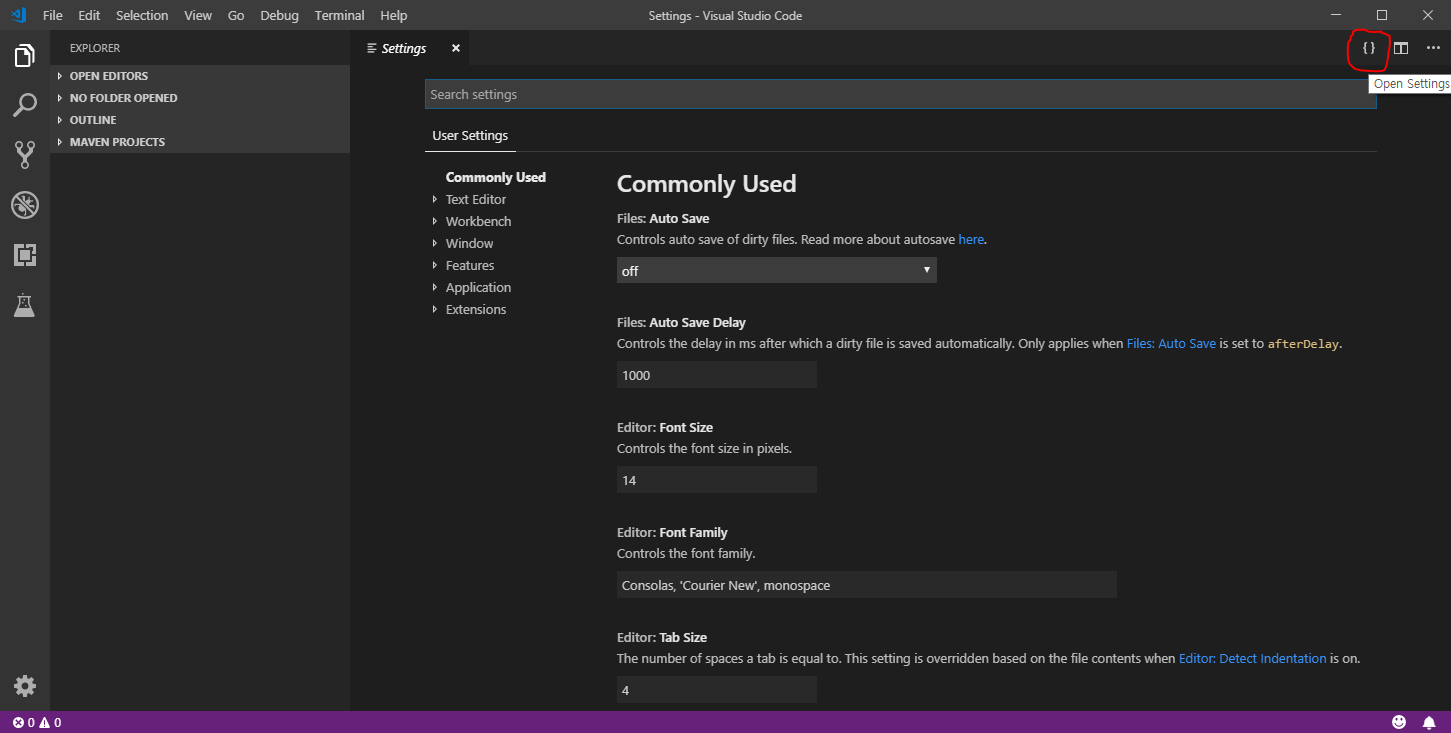Screen dimensions: 1451x733
Task: Open the Search view in activity bar
Action: coord(25,105)
